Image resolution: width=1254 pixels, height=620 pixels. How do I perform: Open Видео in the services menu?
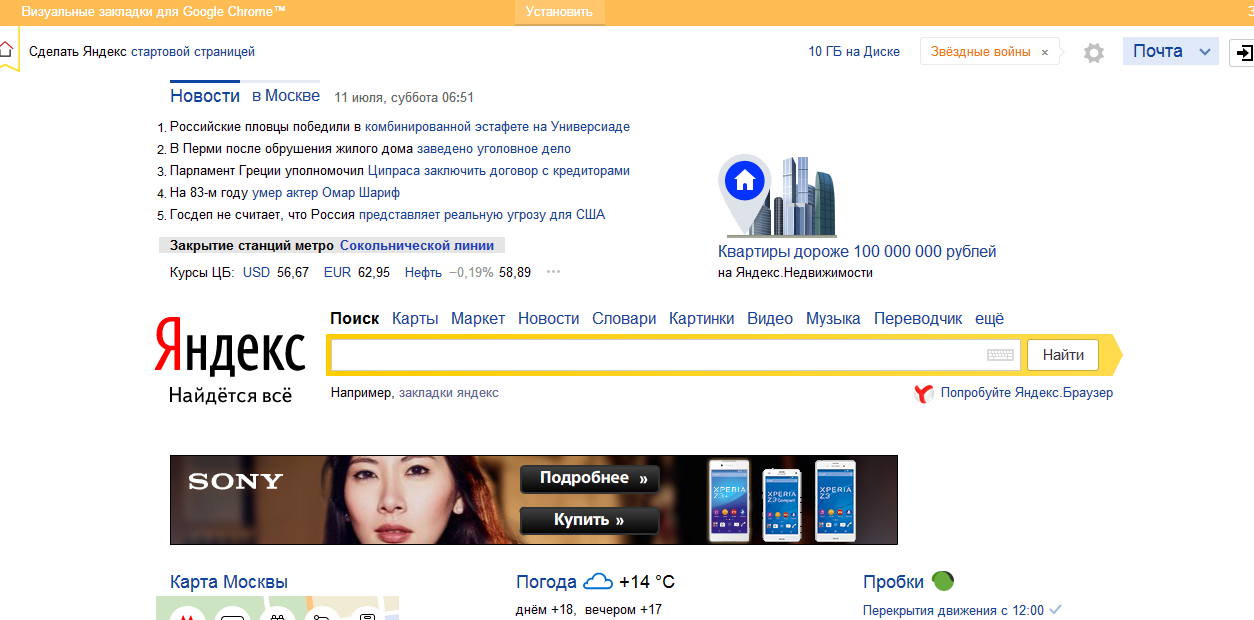tap(770, 319)
